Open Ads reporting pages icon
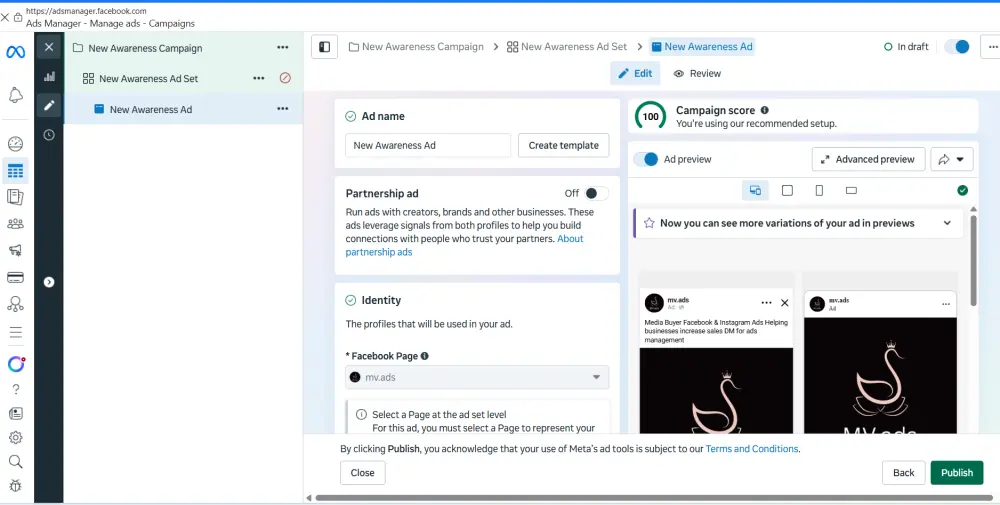1000x505 pixels. click(15, 197)
